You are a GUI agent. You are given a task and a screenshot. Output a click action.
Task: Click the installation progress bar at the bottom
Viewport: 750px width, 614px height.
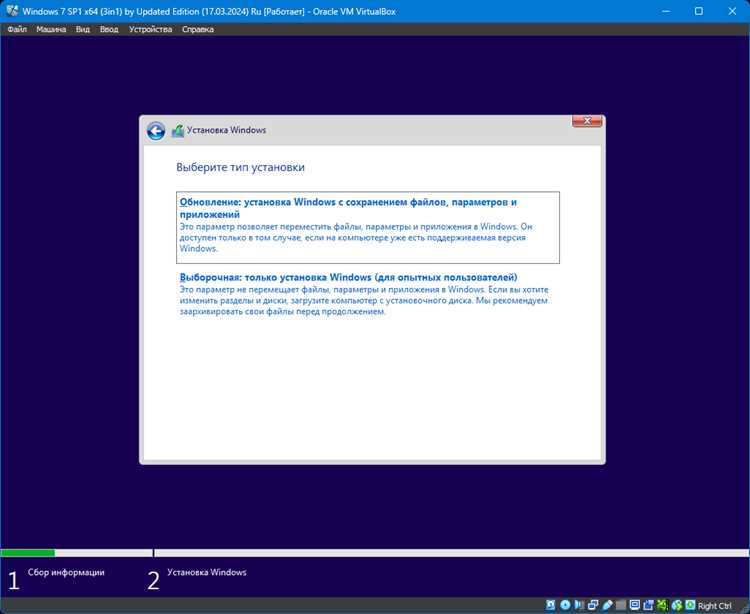(x=375, y=553)
